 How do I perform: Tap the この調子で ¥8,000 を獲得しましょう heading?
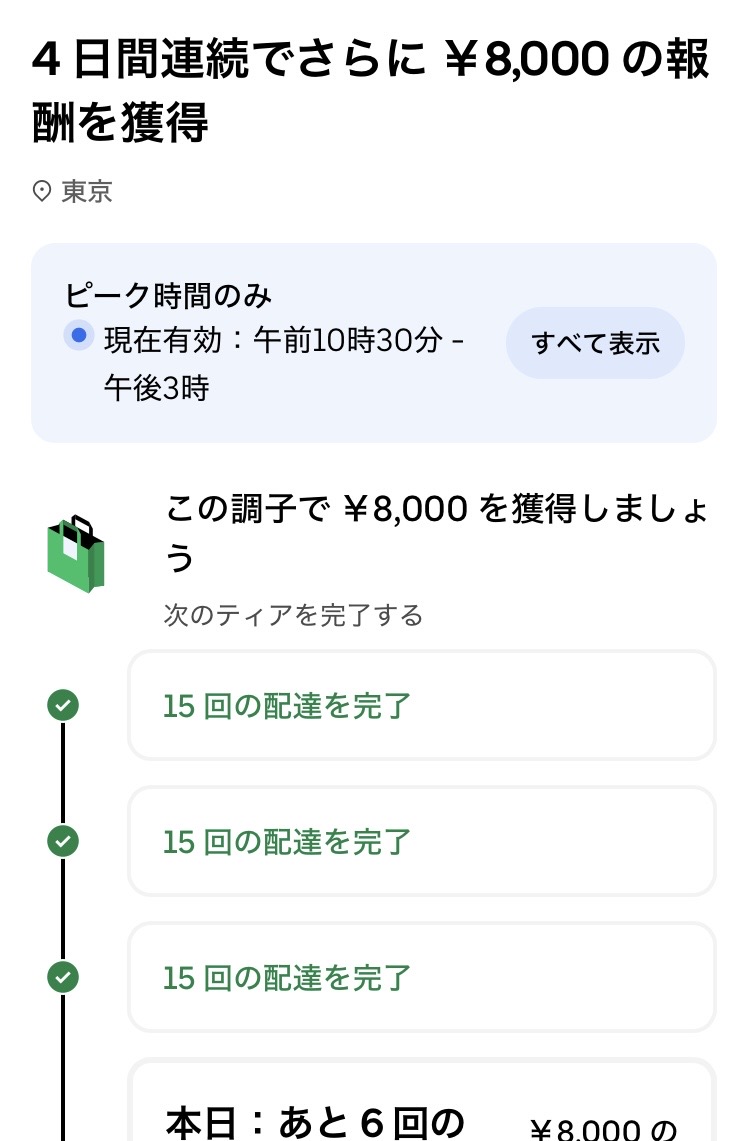[x=437, y=532]
